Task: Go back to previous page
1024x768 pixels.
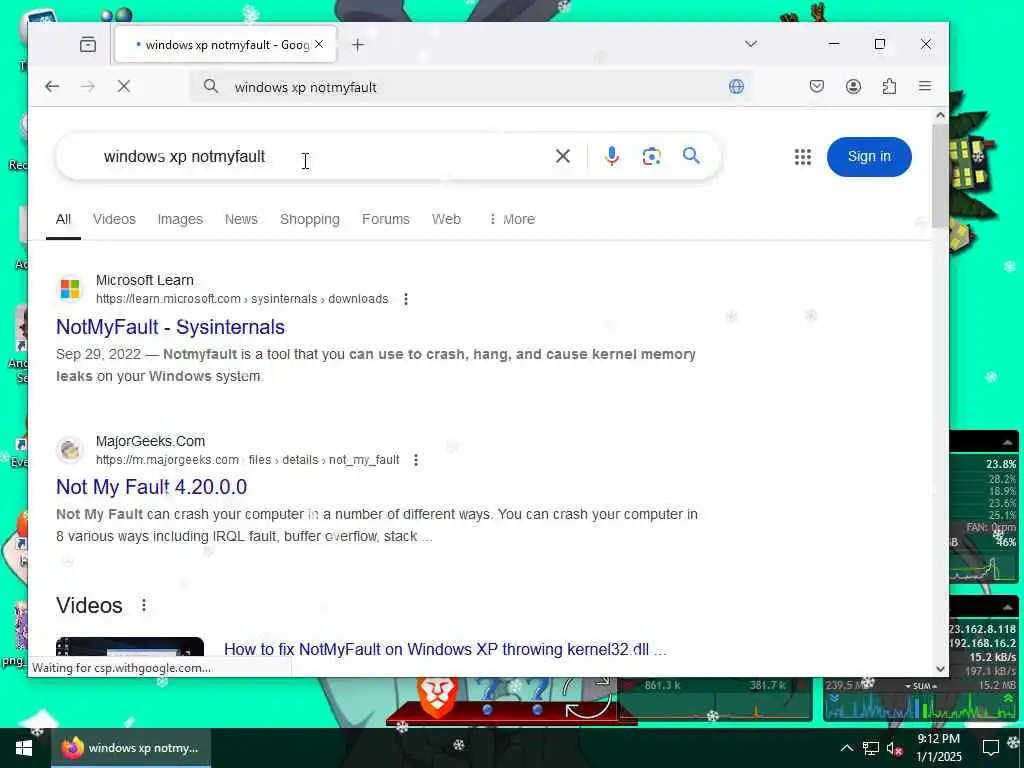Action: coord(52,86)
